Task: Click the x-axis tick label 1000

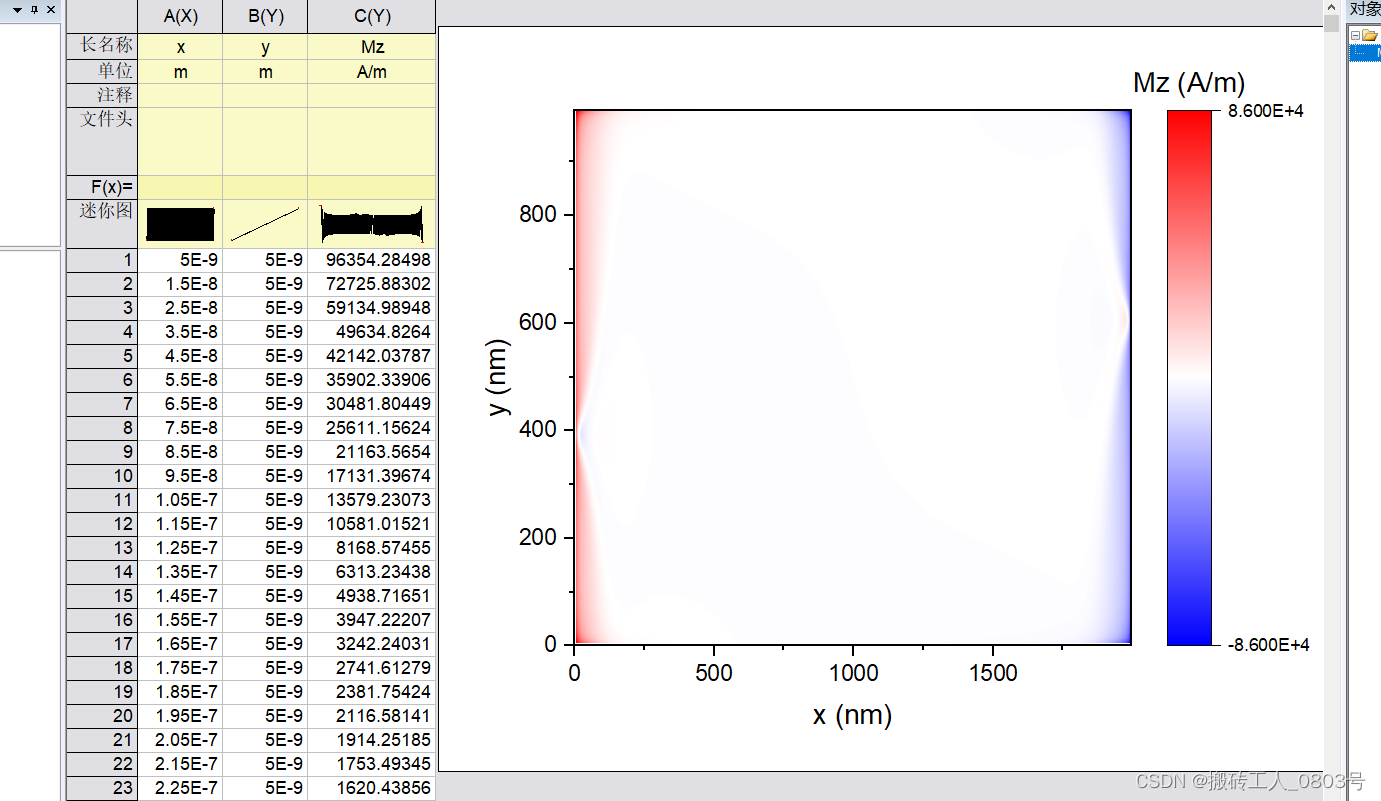Action: [853, 673]
